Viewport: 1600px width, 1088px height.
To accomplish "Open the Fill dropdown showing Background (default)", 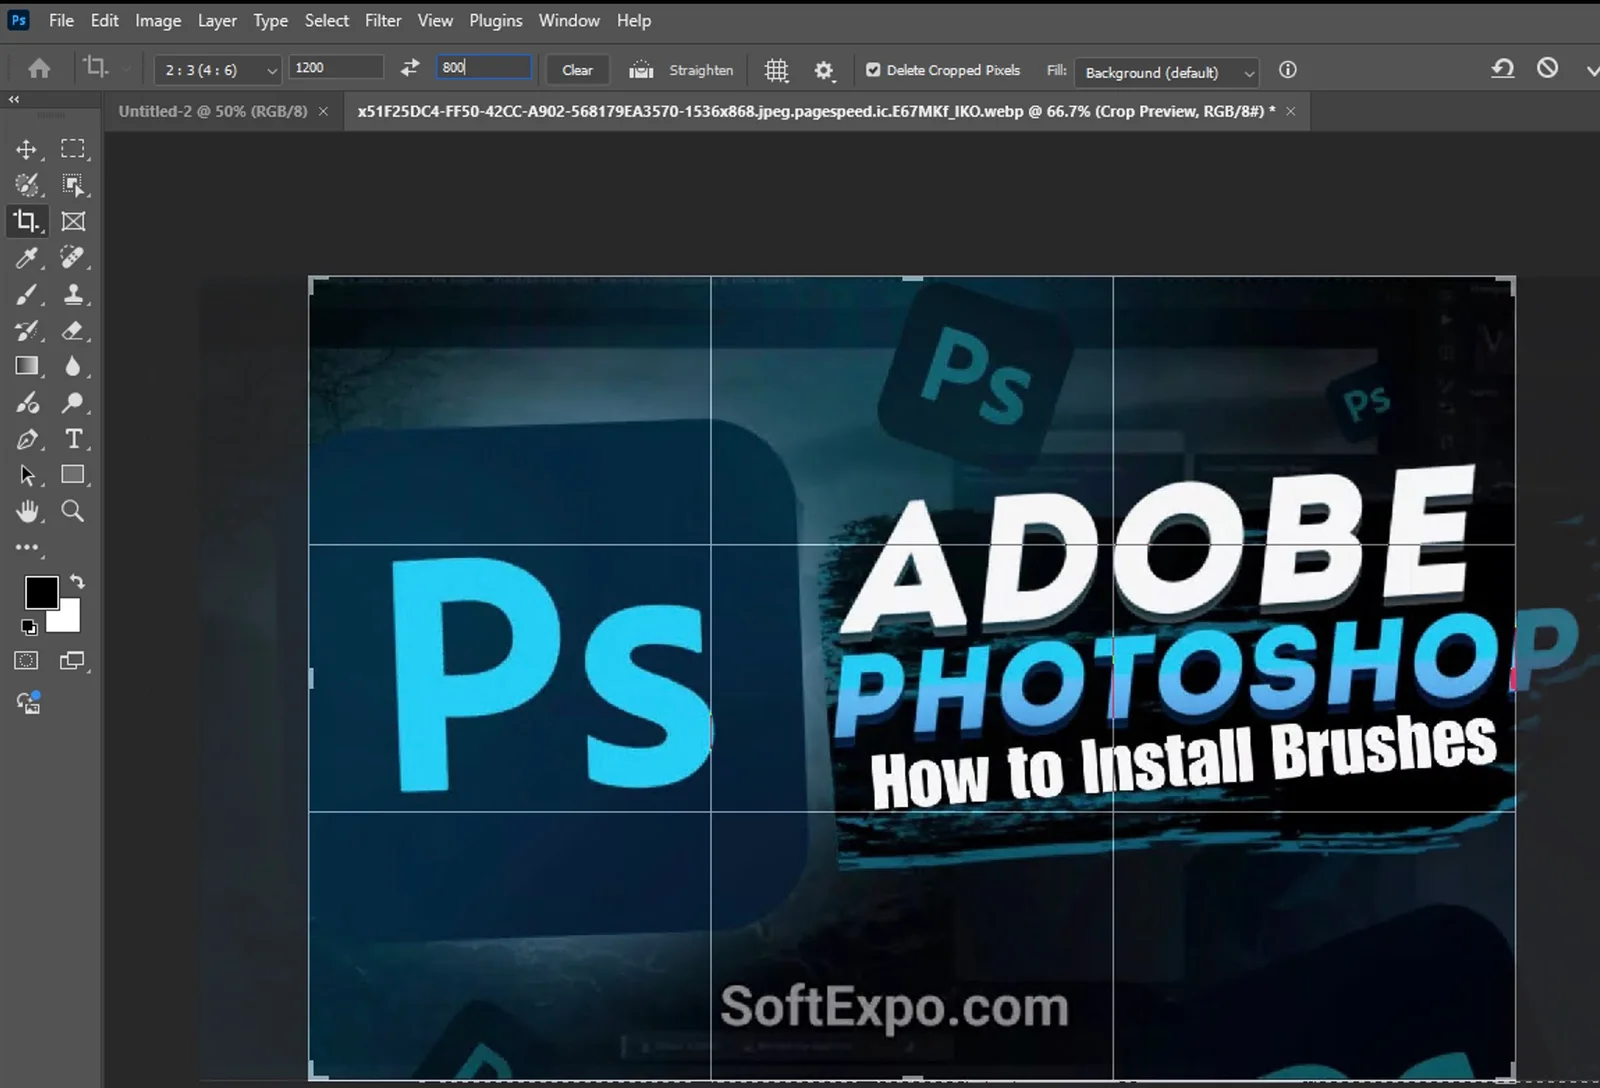I will 1166,72.
